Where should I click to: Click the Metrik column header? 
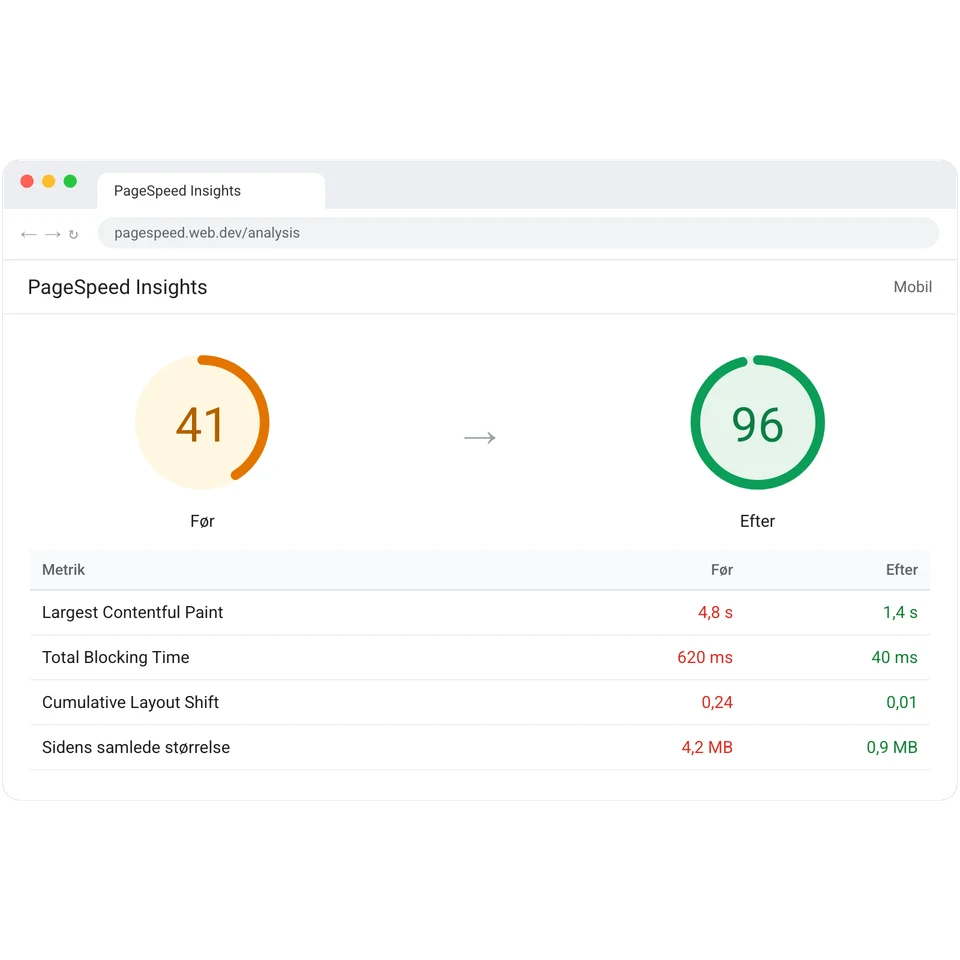pyautogui.click(x=64, y=570)
